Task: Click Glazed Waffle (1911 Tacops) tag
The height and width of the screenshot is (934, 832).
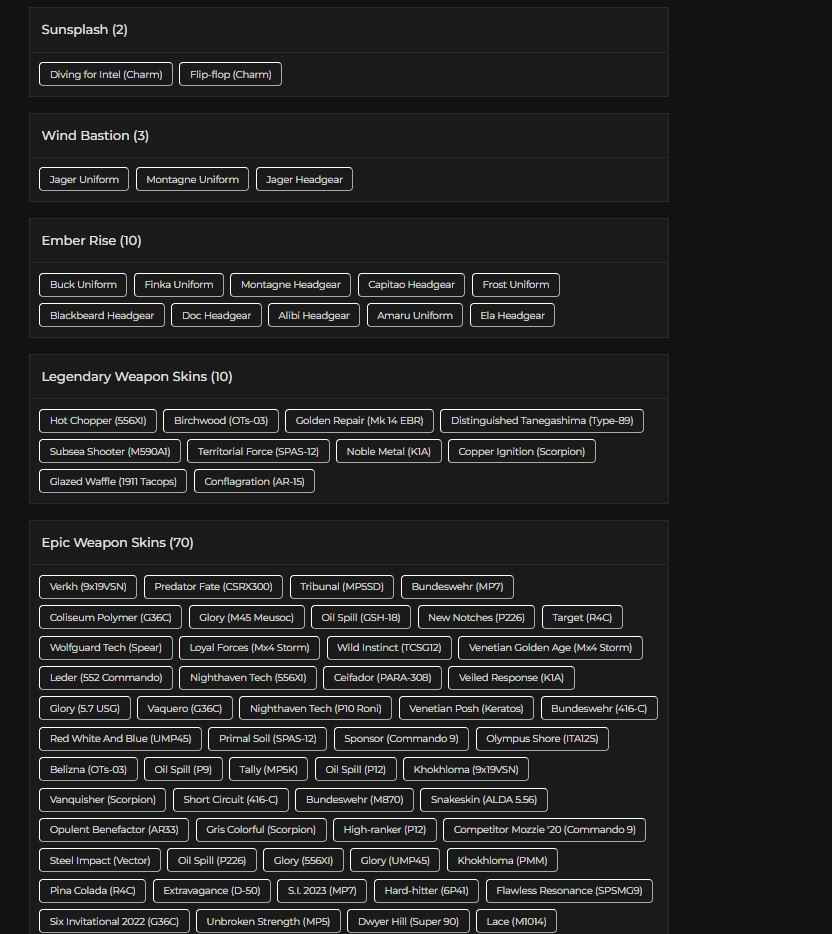Action: pyautogui.click(x=113, y=481)
